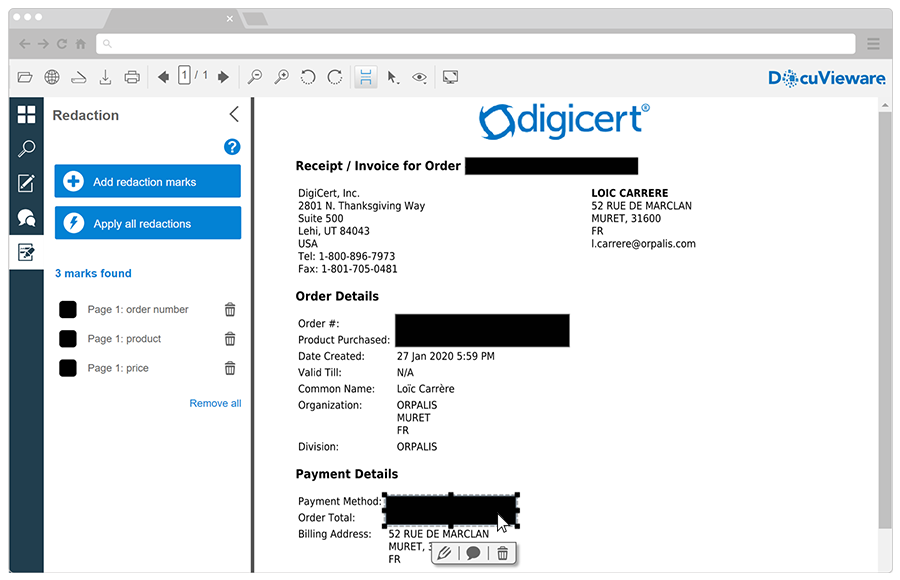900x580 pixels.
Task: Click the fullscreen display icon
Action: coord(451,77)
